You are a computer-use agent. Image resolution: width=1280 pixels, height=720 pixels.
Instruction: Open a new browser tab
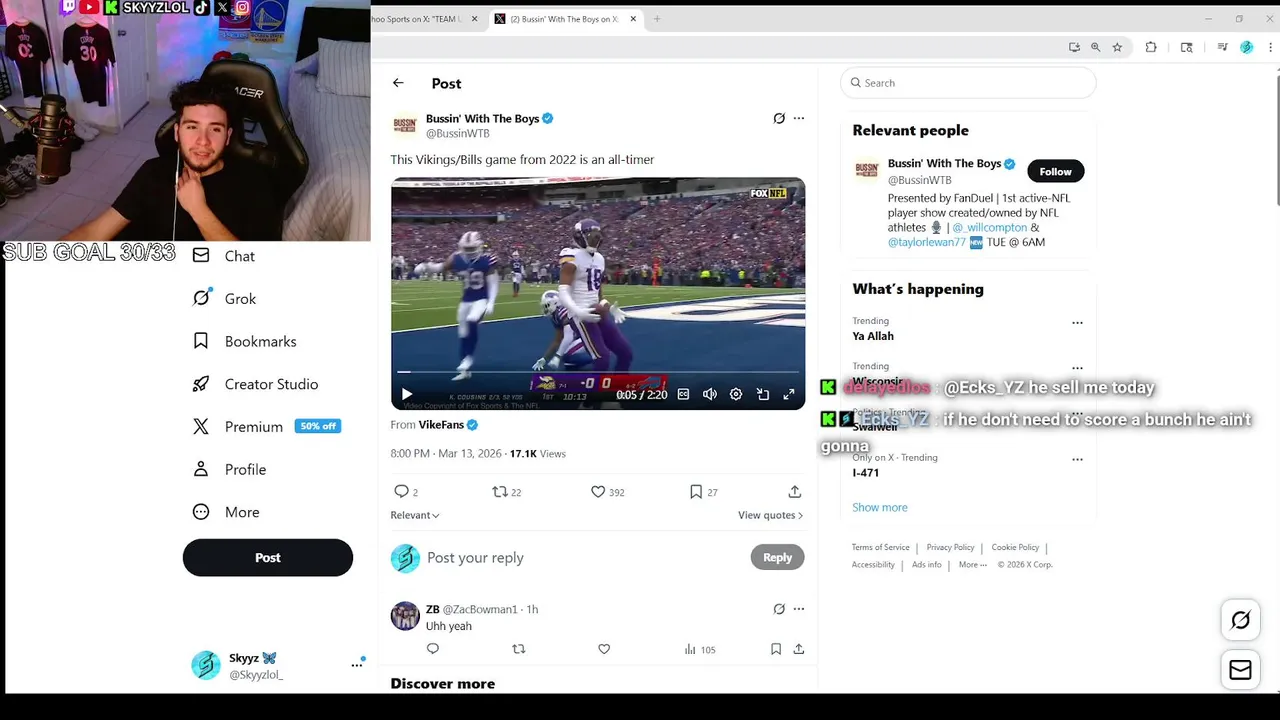(656, 19)
